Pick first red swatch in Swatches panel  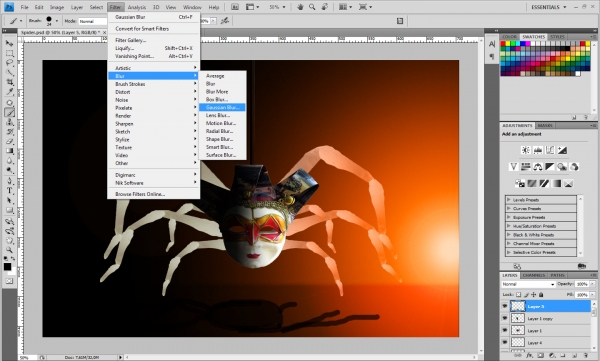pyautogui.click(x=503, y=44)
